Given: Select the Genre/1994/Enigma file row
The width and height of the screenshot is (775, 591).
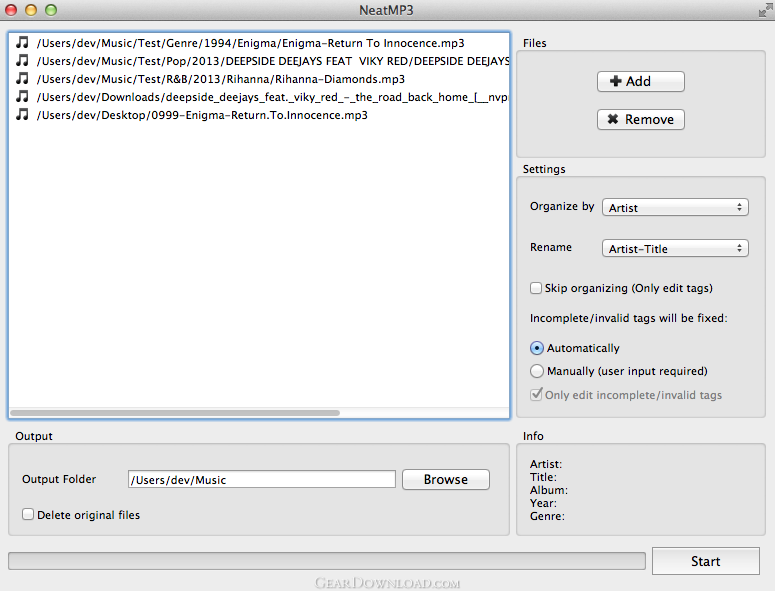Looking at the screenshot, I should point(259,43).
